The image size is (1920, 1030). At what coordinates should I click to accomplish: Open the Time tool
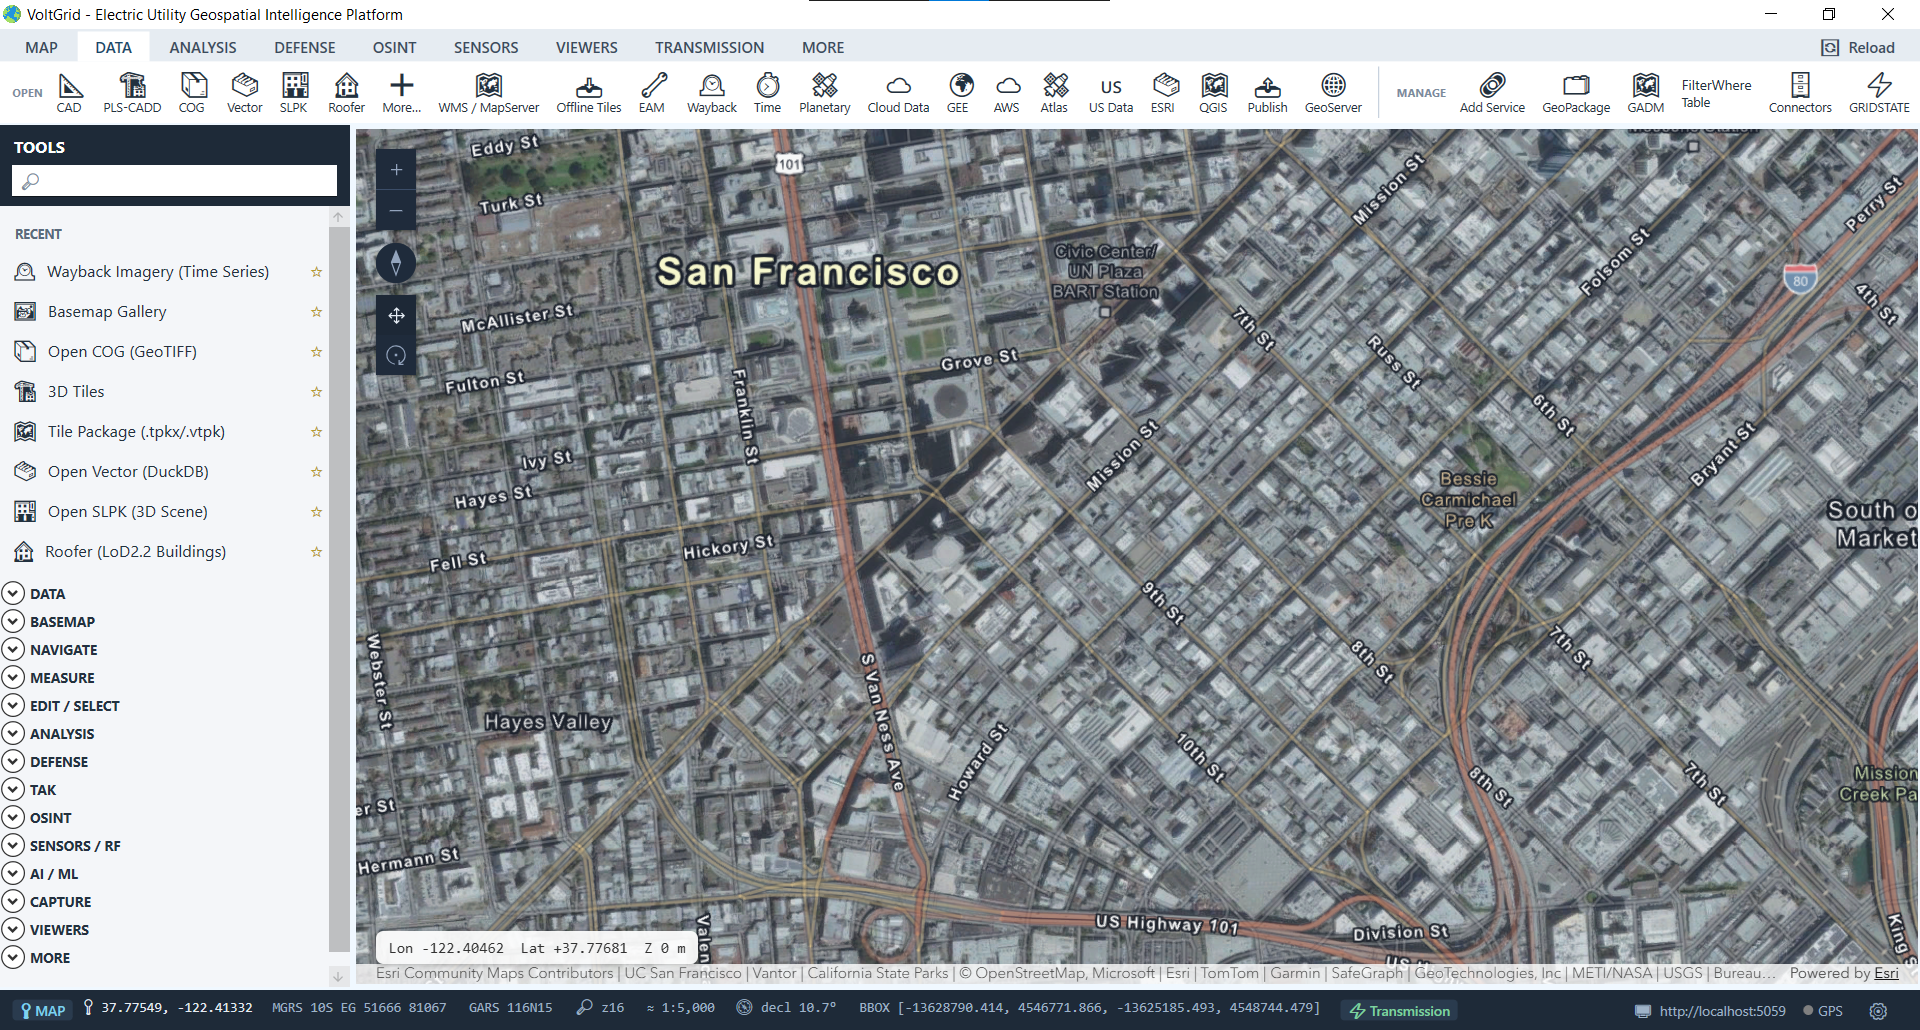tap(768, 93)
